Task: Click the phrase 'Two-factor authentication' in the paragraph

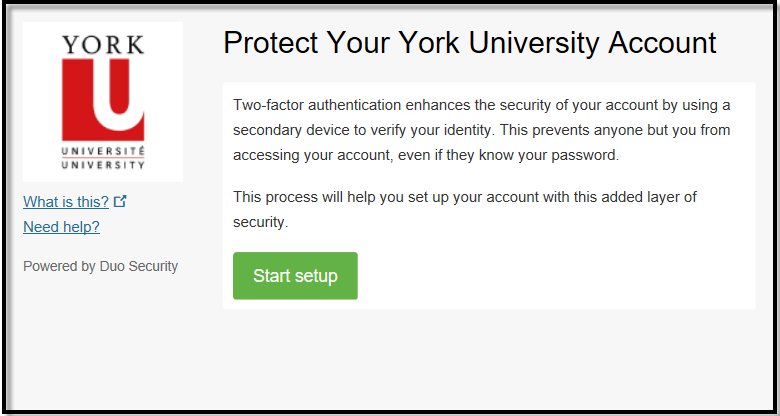Action: [x=317, y=105]
